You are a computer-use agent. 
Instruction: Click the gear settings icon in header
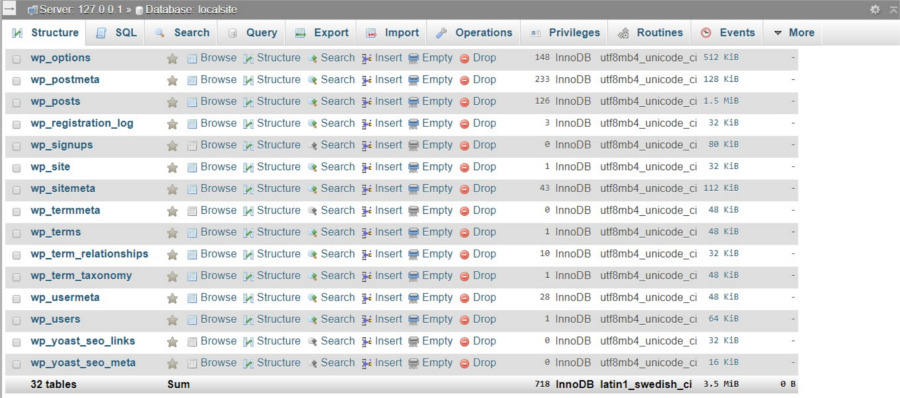(x=875, y=9)
